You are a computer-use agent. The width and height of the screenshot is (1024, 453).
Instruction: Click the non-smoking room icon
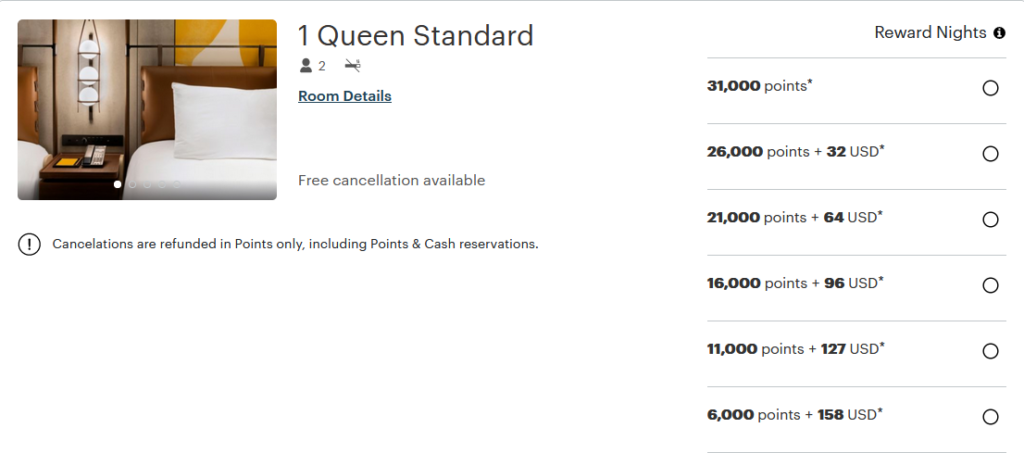tap(352, 66)
